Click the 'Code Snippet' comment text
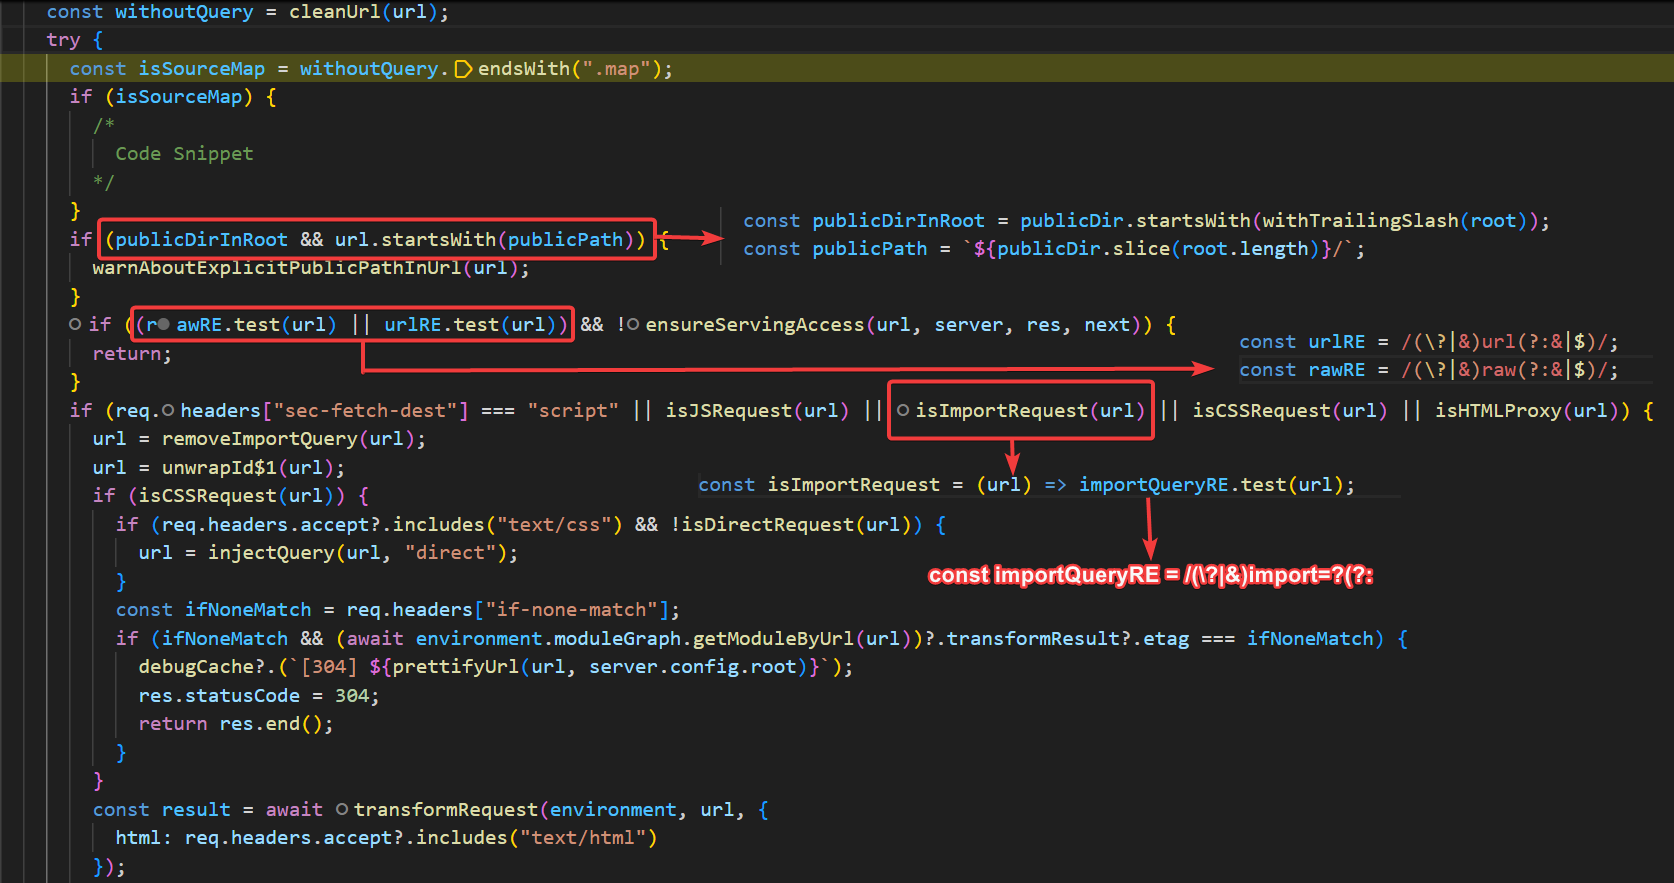Viewport: 1674px width, 883px height. [x=184, y=154]
